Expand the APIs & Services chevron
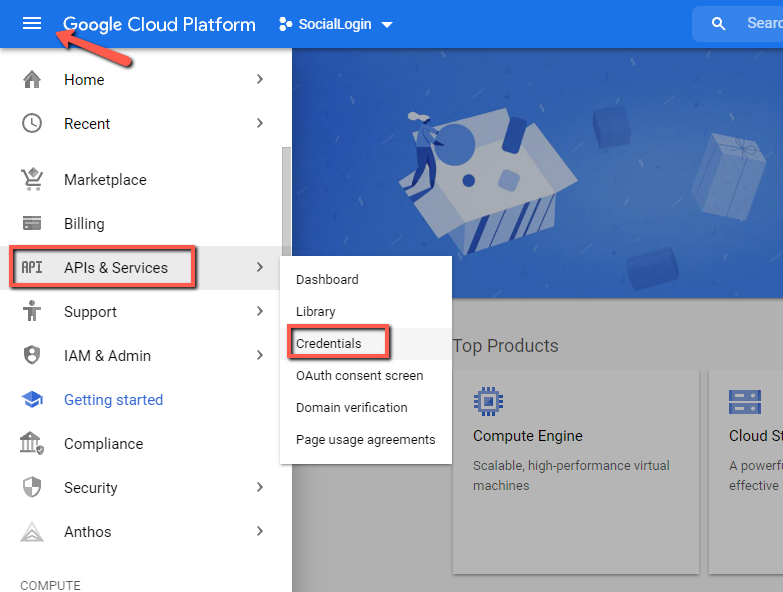 coord(260,267)
